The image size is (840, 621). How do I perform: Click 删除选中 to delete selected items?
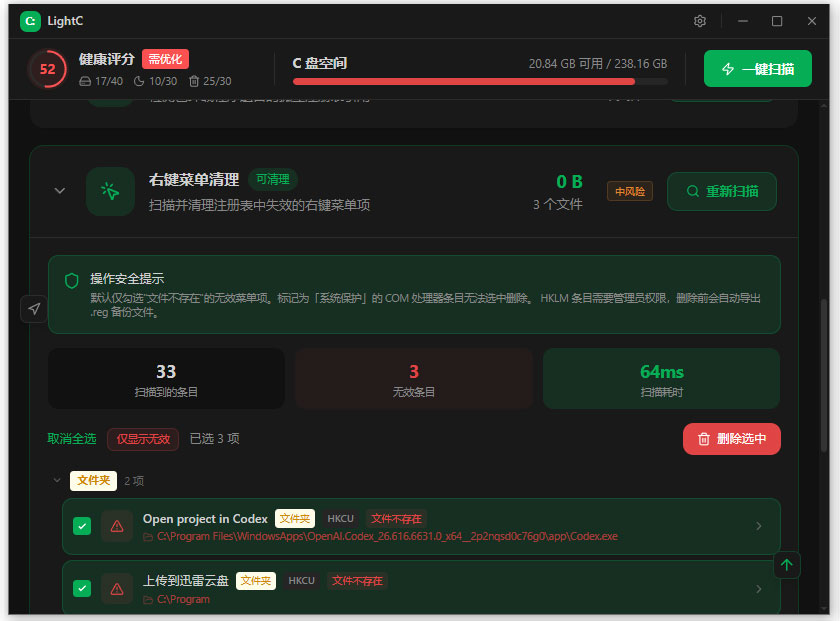coord(731,439)
